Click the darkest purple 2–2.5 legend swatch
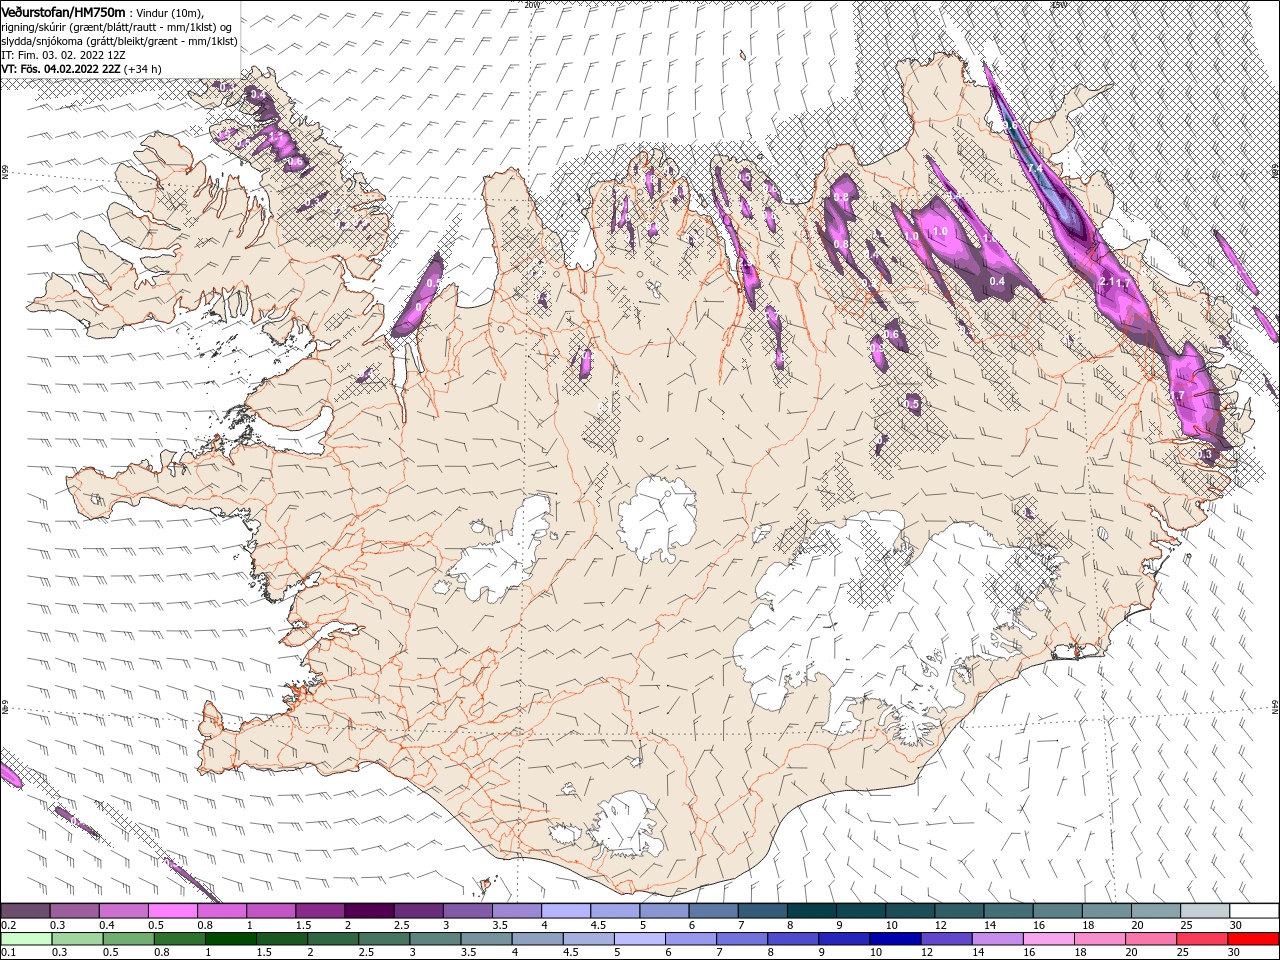 tap(369, 911)
